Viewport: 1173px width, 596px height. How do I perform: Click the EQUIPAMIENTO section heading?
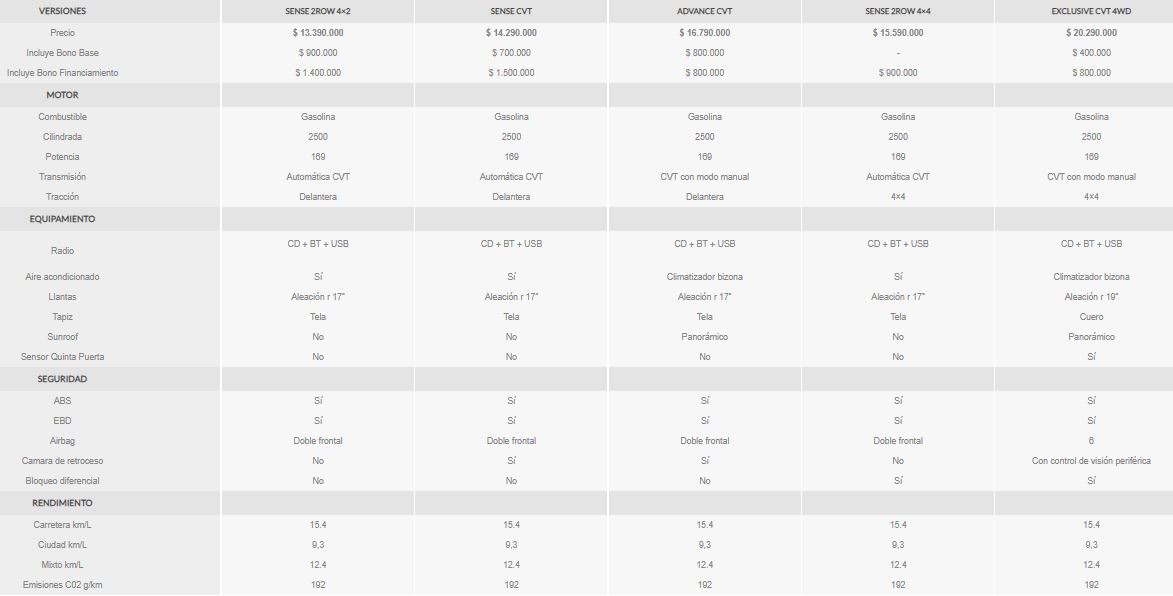[x=62, y=219]
